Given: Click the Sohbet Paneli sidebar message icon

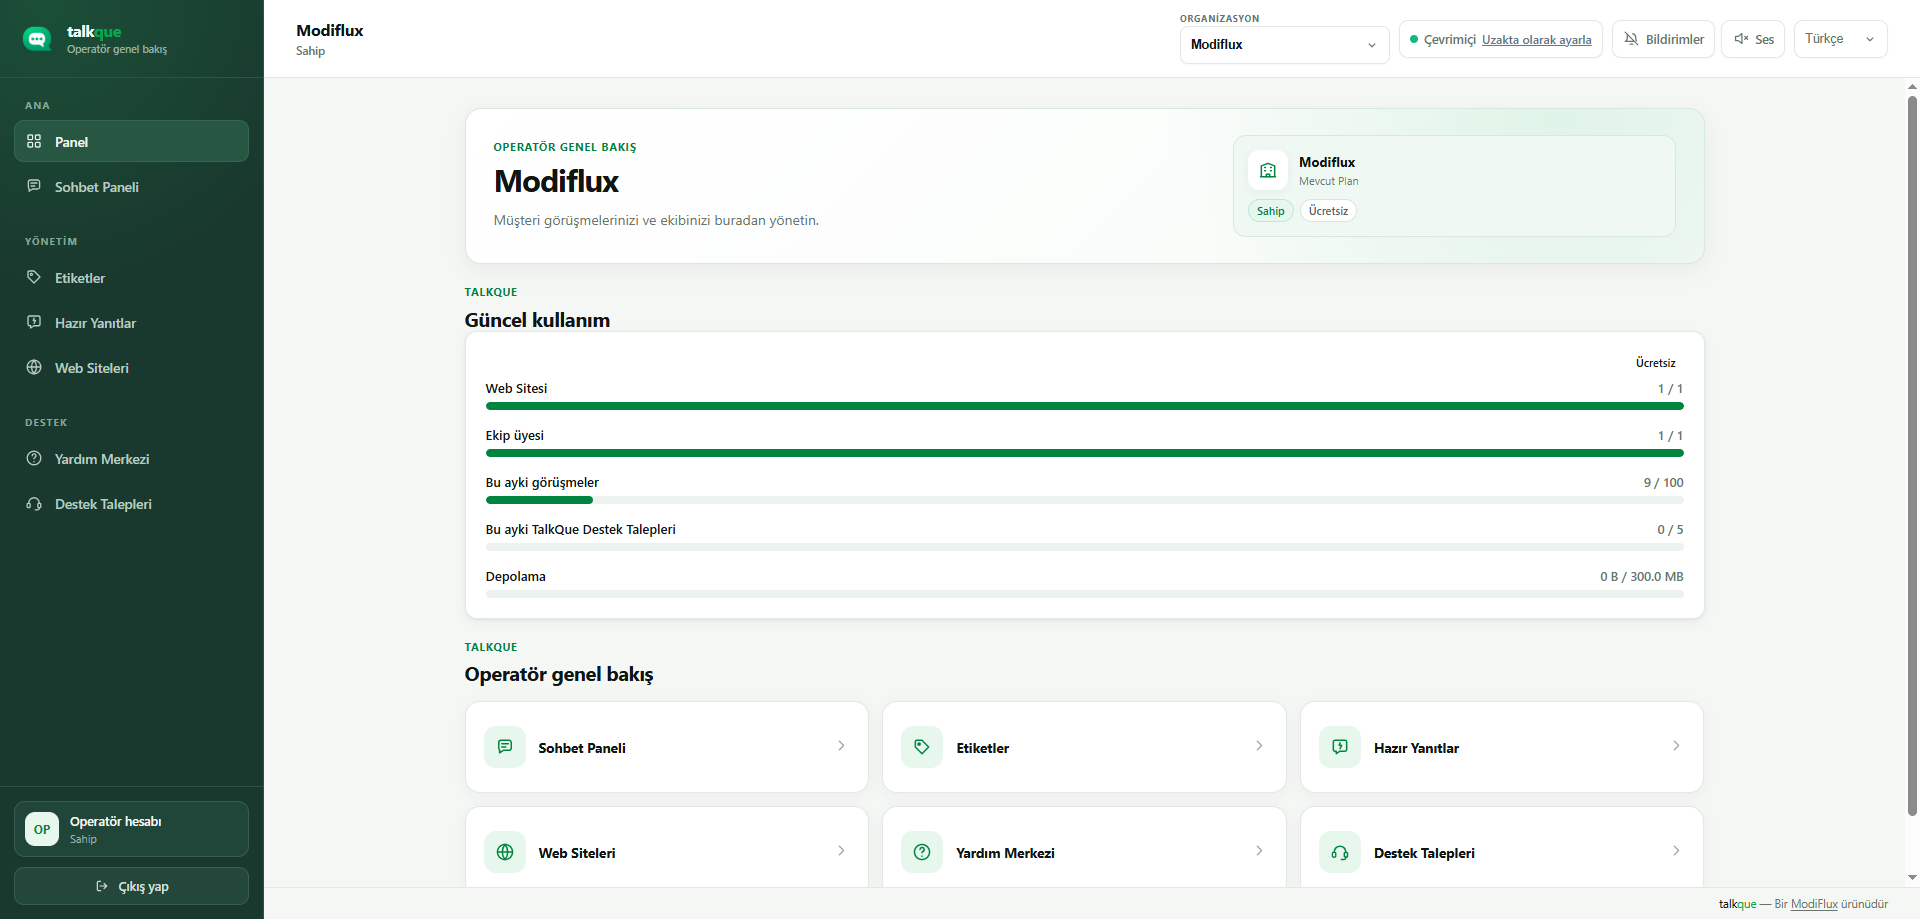Looking at the screenshot, I should (34, 186).
